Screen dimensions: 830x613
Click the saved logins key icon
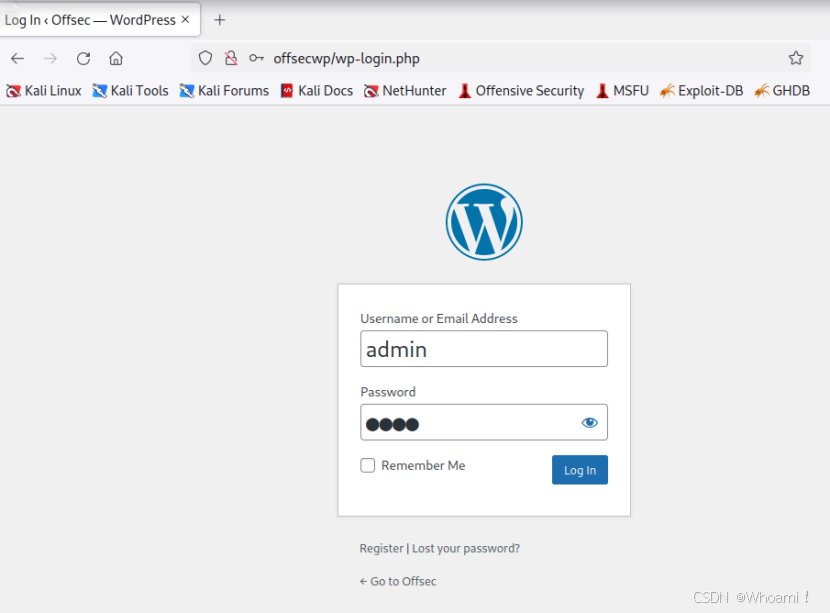(x=256, y=58)
